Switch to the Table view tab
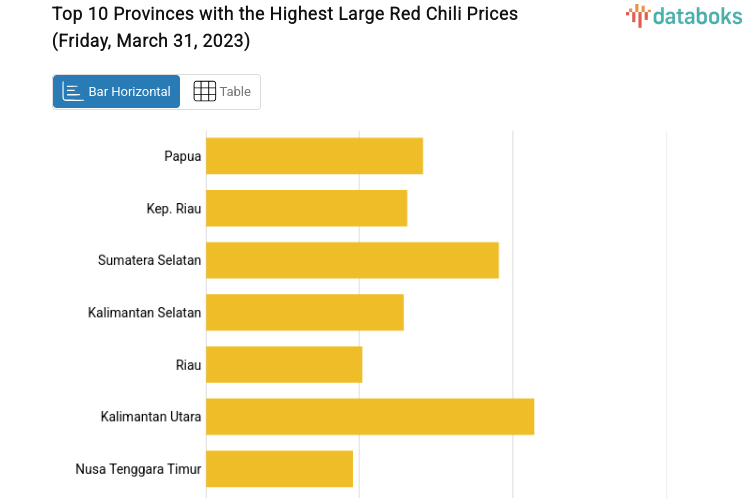 coord(221,92)
